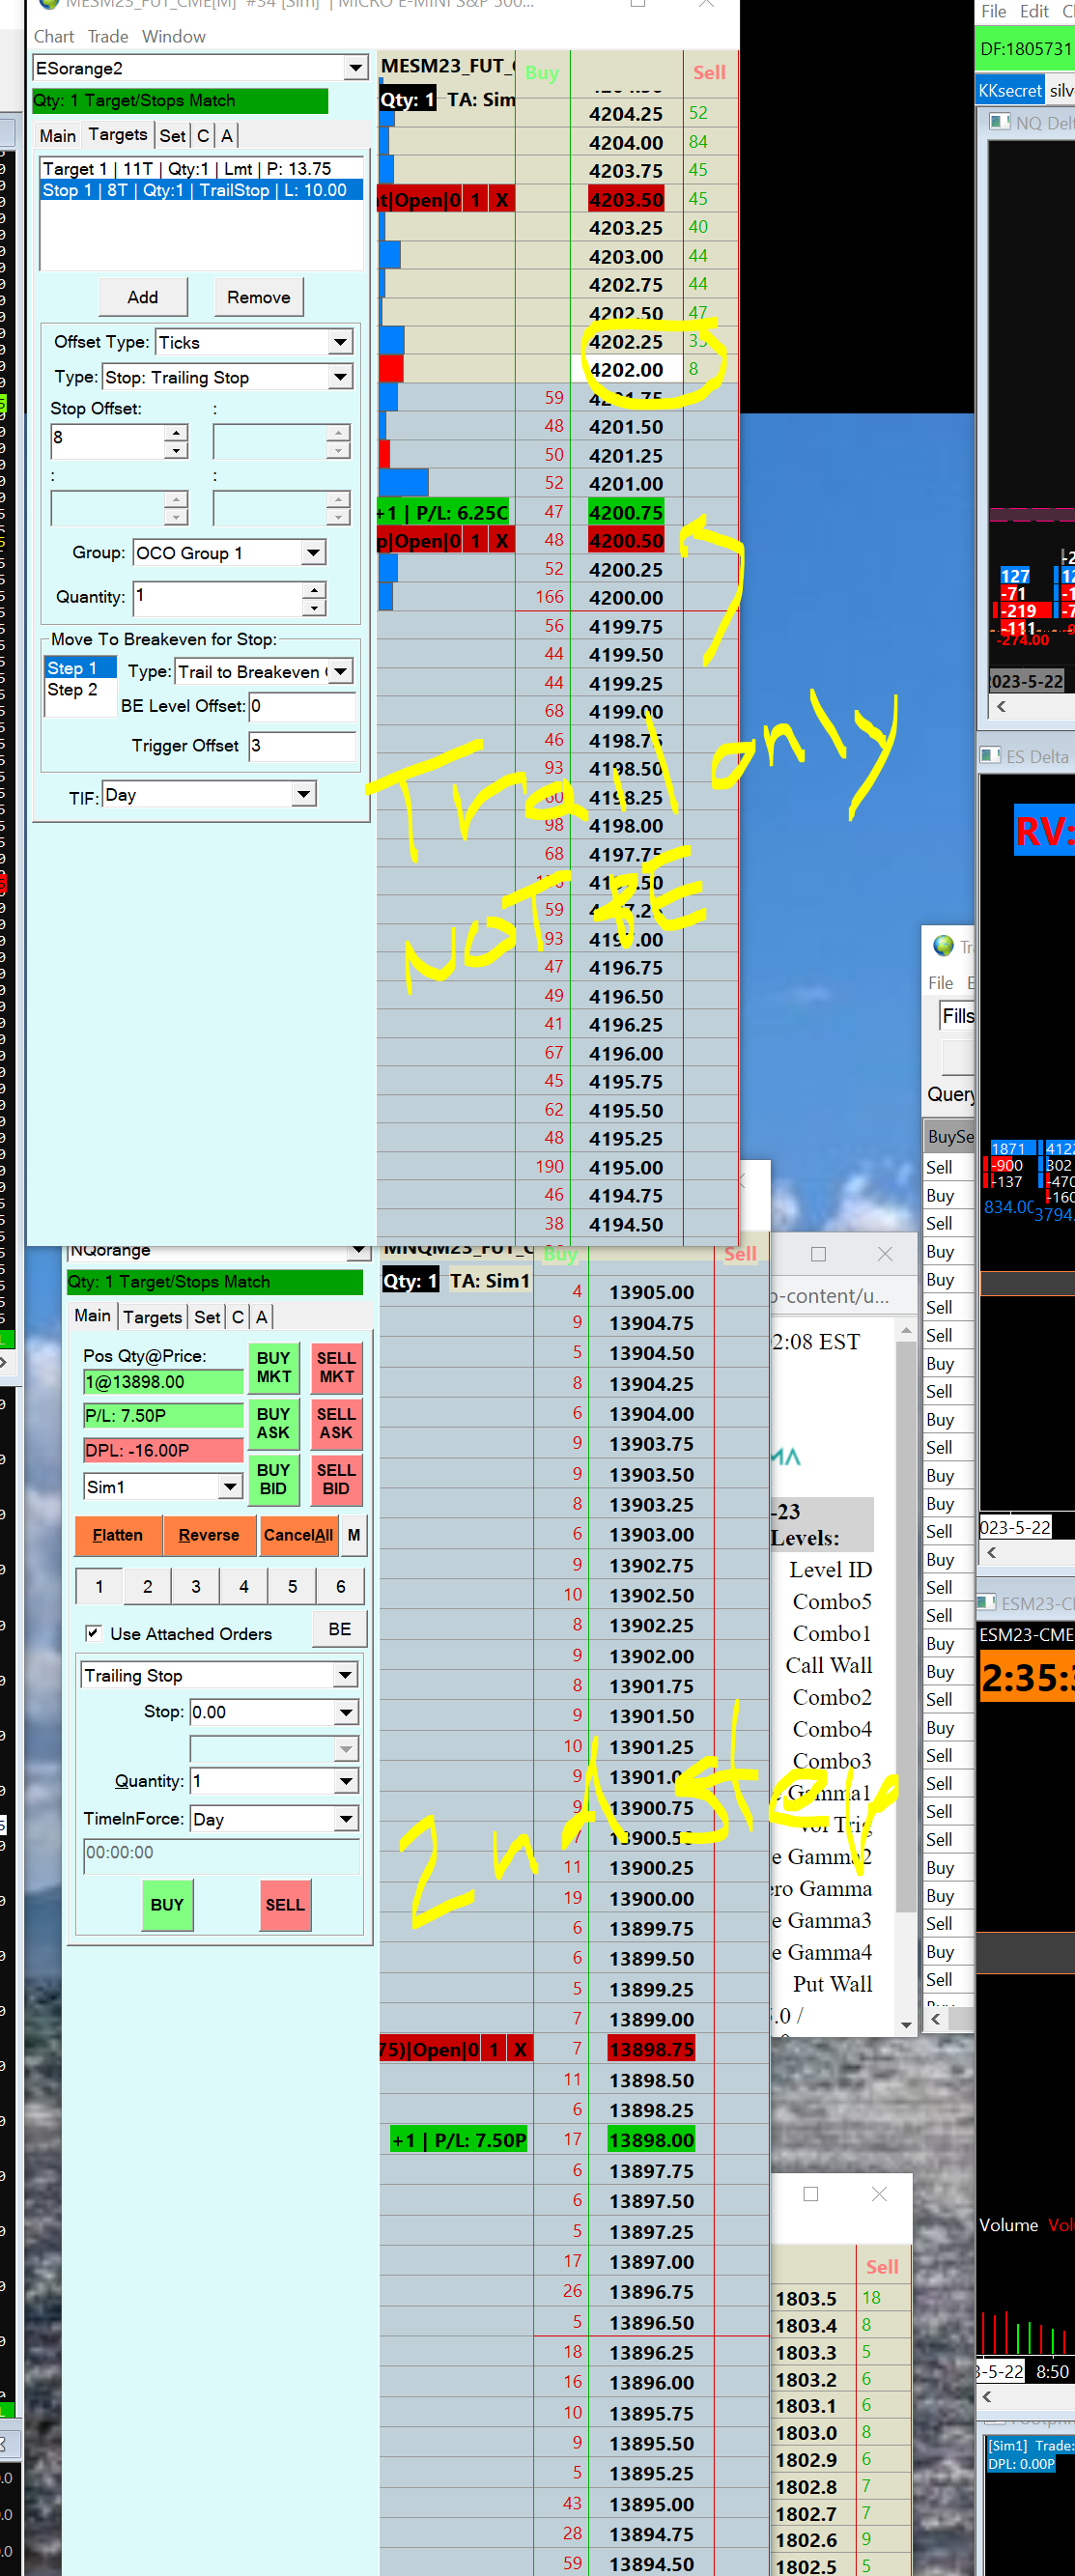The width and height of the screenshot is (1075, 2576).
Task: Click left scroll arrow under Volume chart
Action: 987,2396
